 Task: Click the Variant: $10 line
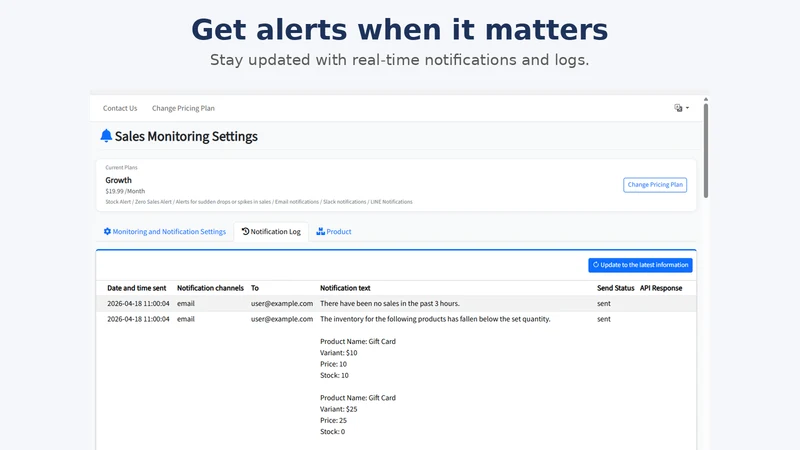(x=338, y=353)
